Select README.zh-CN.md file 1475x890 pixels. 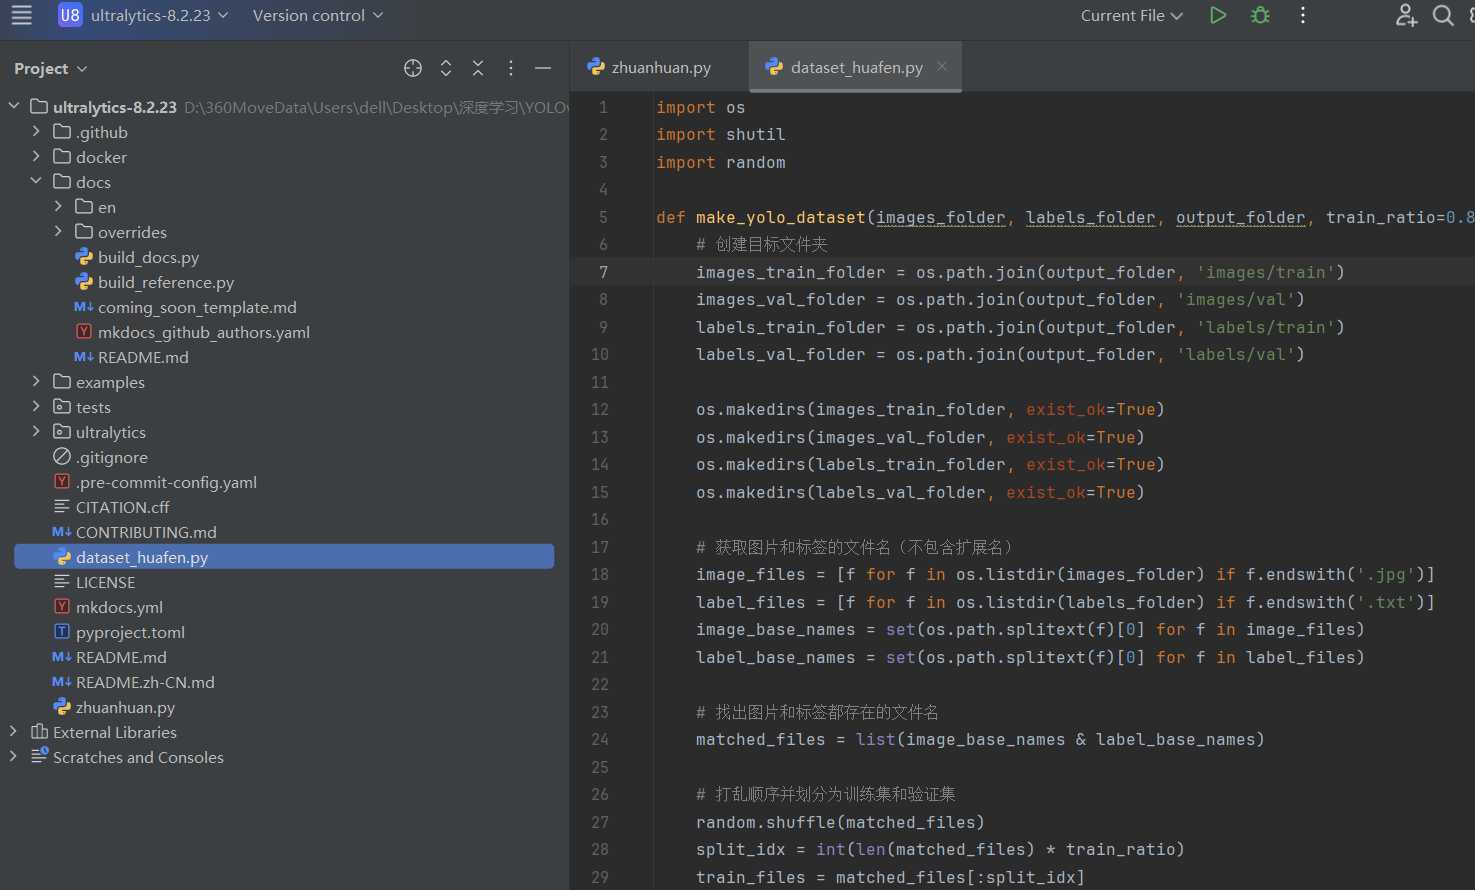click(145, 682)
